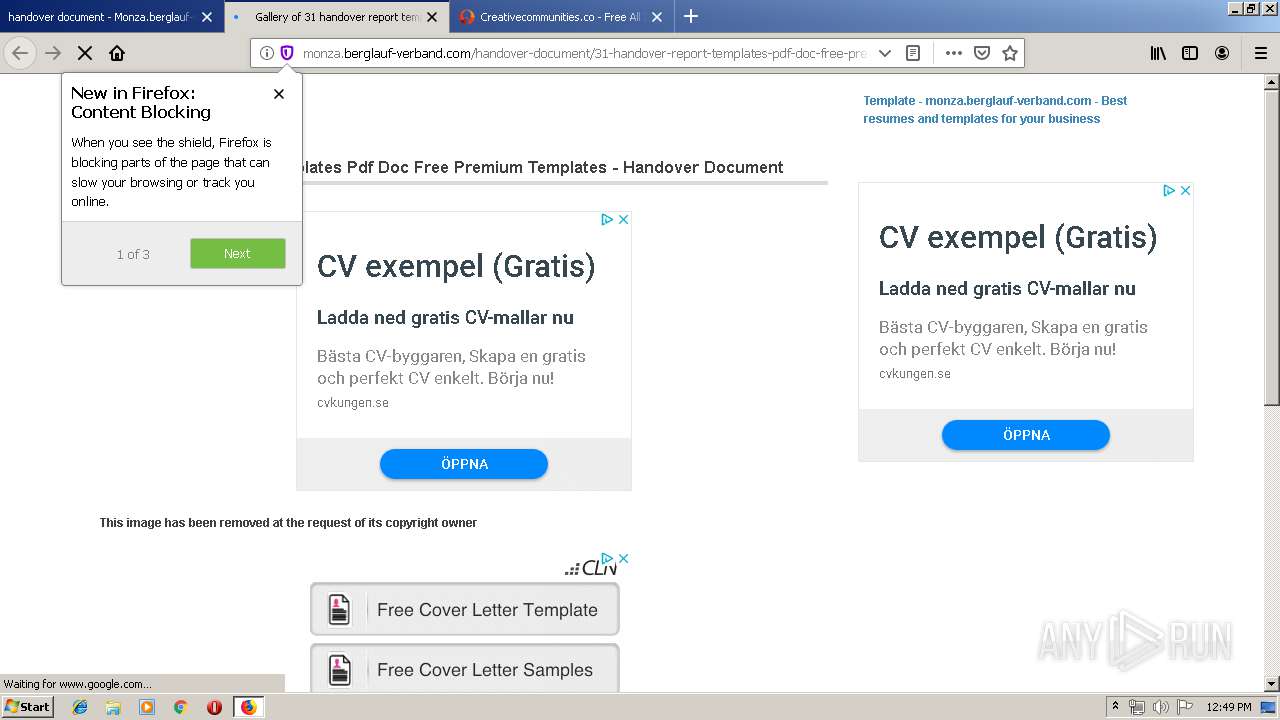Viewport: 1280px width, 720px height.
Task: Switch to Creativecommunities.co tab
Action: point(561,17)
